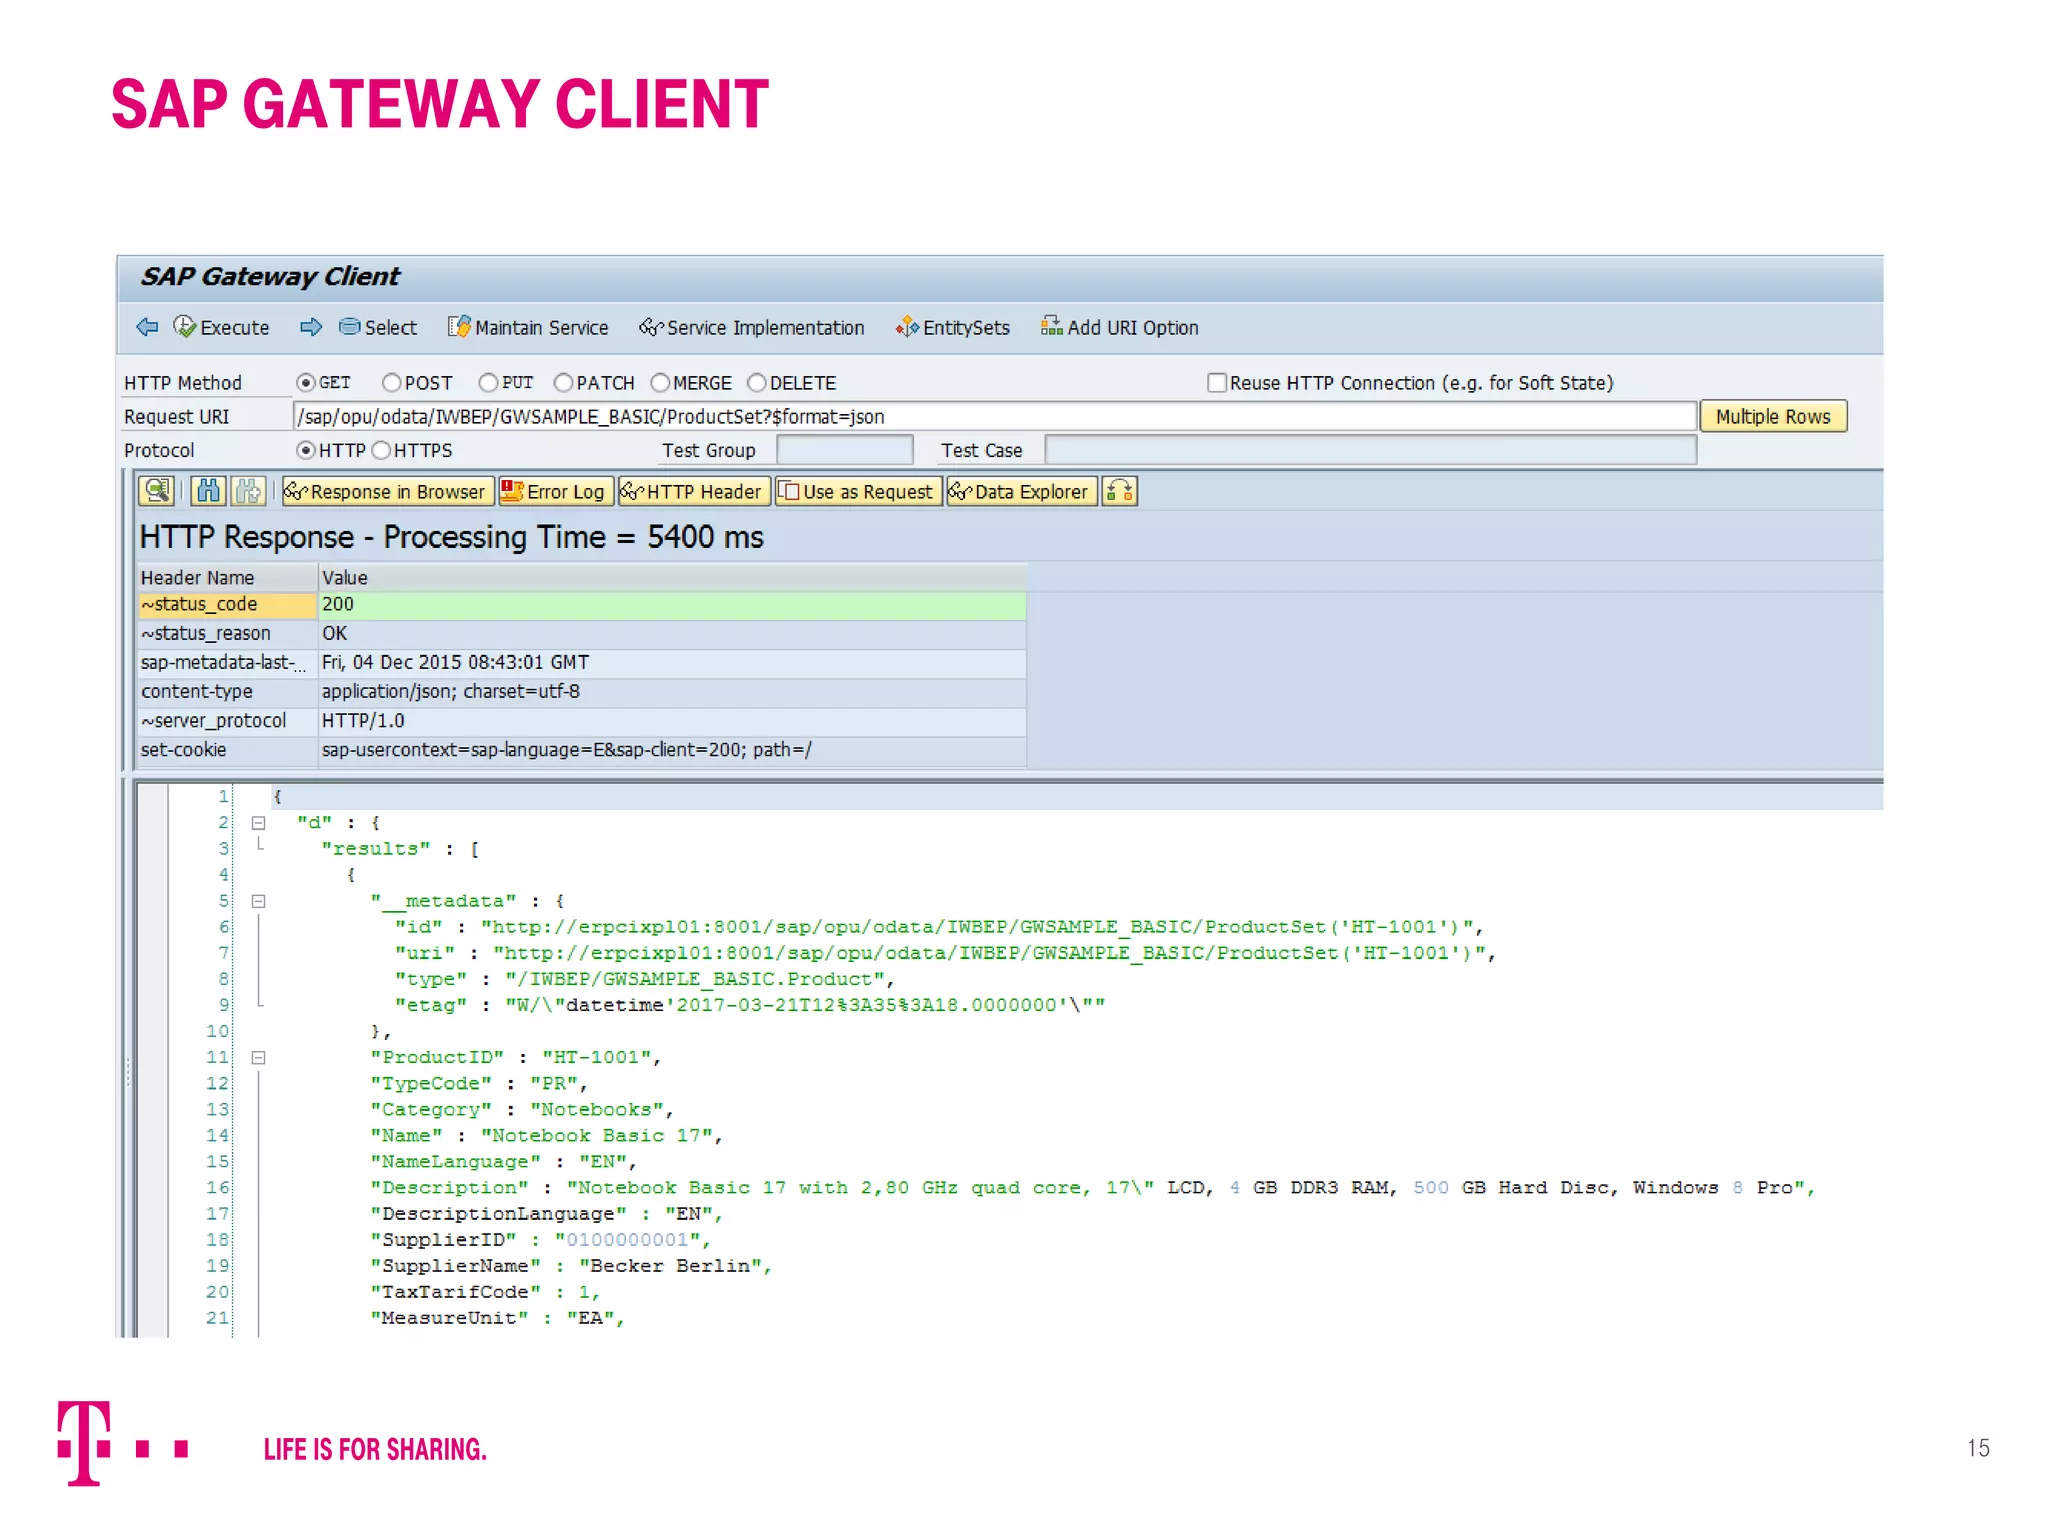This screenshot has height=1536, width=2048.
Task: Click the "etag" line in JSON
Action: pyautogui.click(x=750, y=1005)
